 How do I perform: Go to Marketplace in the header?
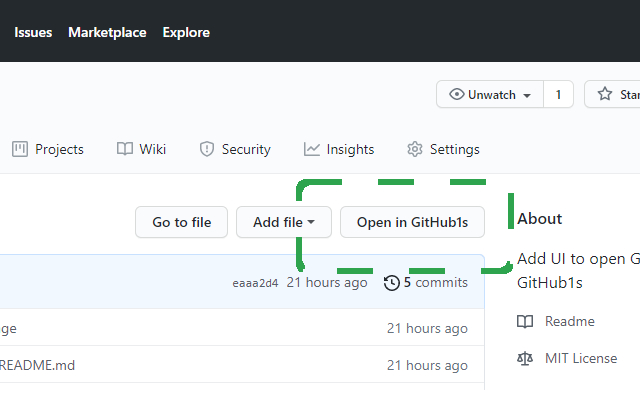107,32
